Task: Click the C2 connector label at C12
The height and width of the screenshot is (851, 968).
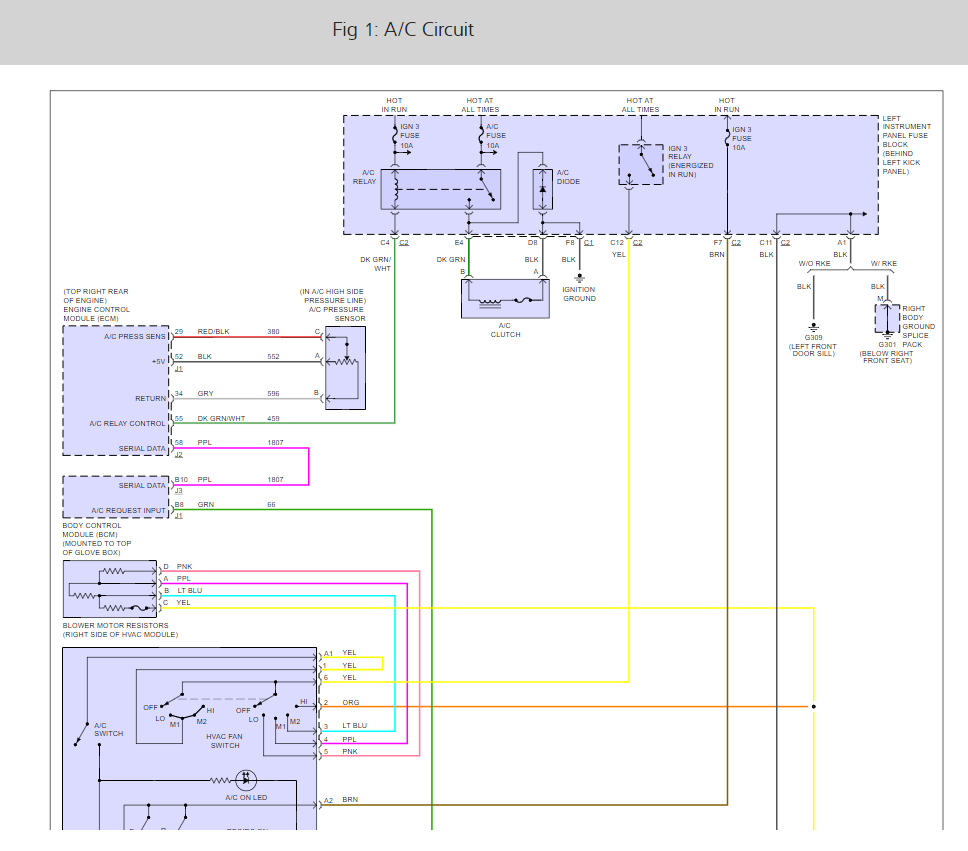Action: pyautogui.click(x=638, y=243)
